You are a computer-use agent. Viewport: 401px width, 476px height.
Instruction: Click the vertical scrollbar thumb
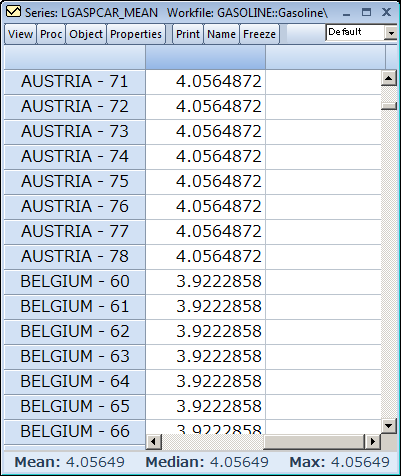point(388,106)
